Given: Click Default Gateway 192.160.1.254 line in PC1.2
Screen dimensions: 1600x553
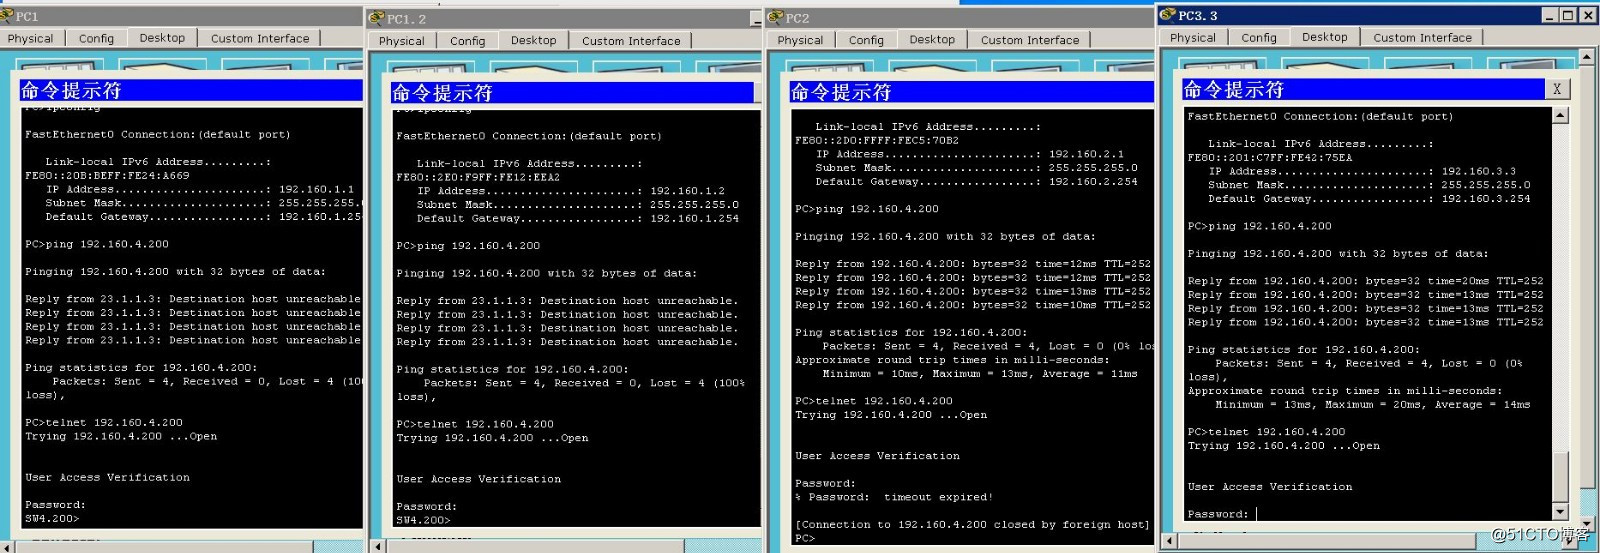Looking at the screenshot, I should (x=578, y=218).
